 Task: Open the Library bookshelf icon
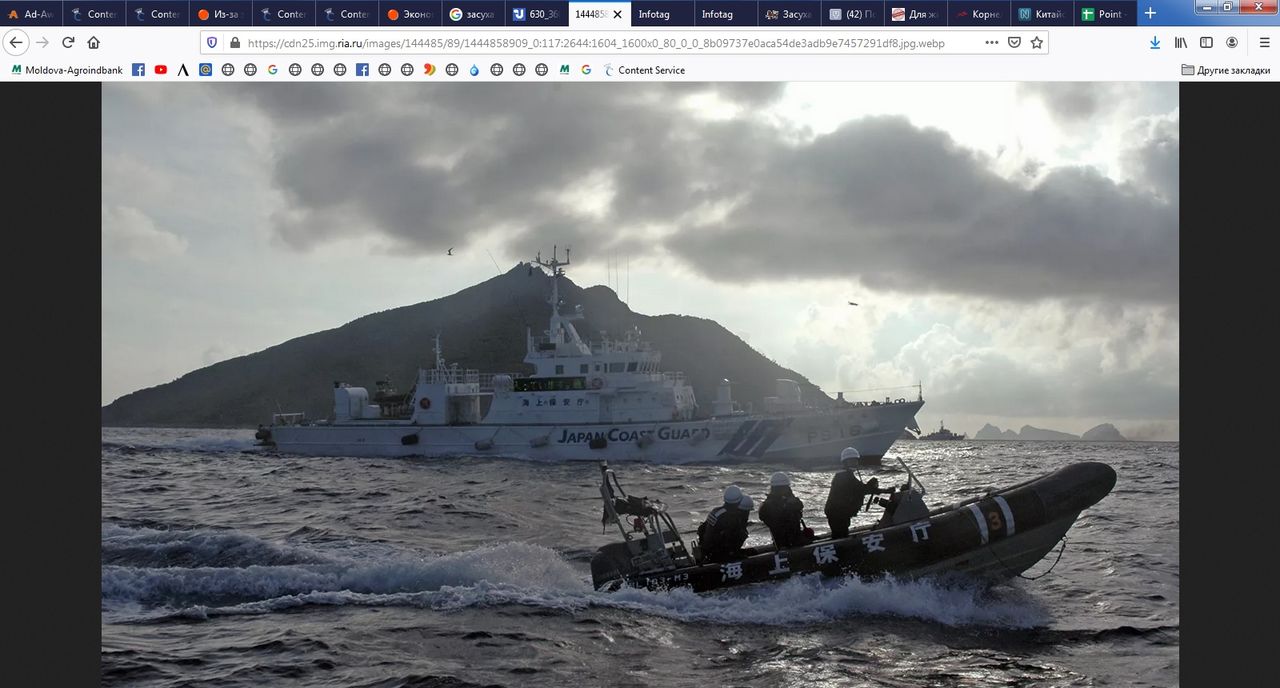(x=1181, y=43)
